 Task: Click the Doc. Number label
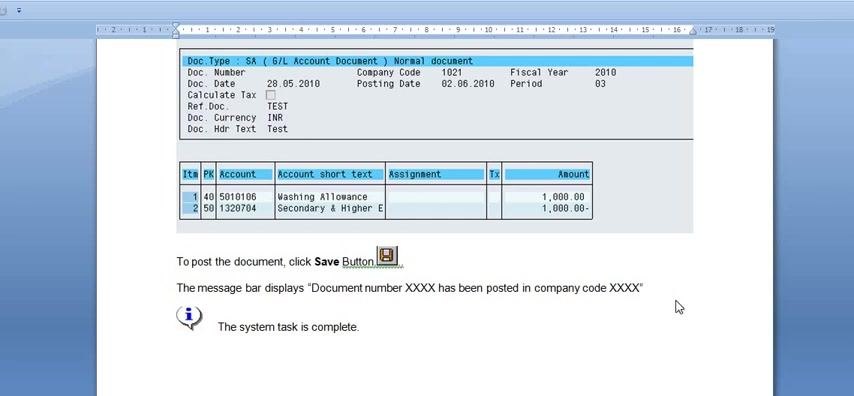coord(216,72)
